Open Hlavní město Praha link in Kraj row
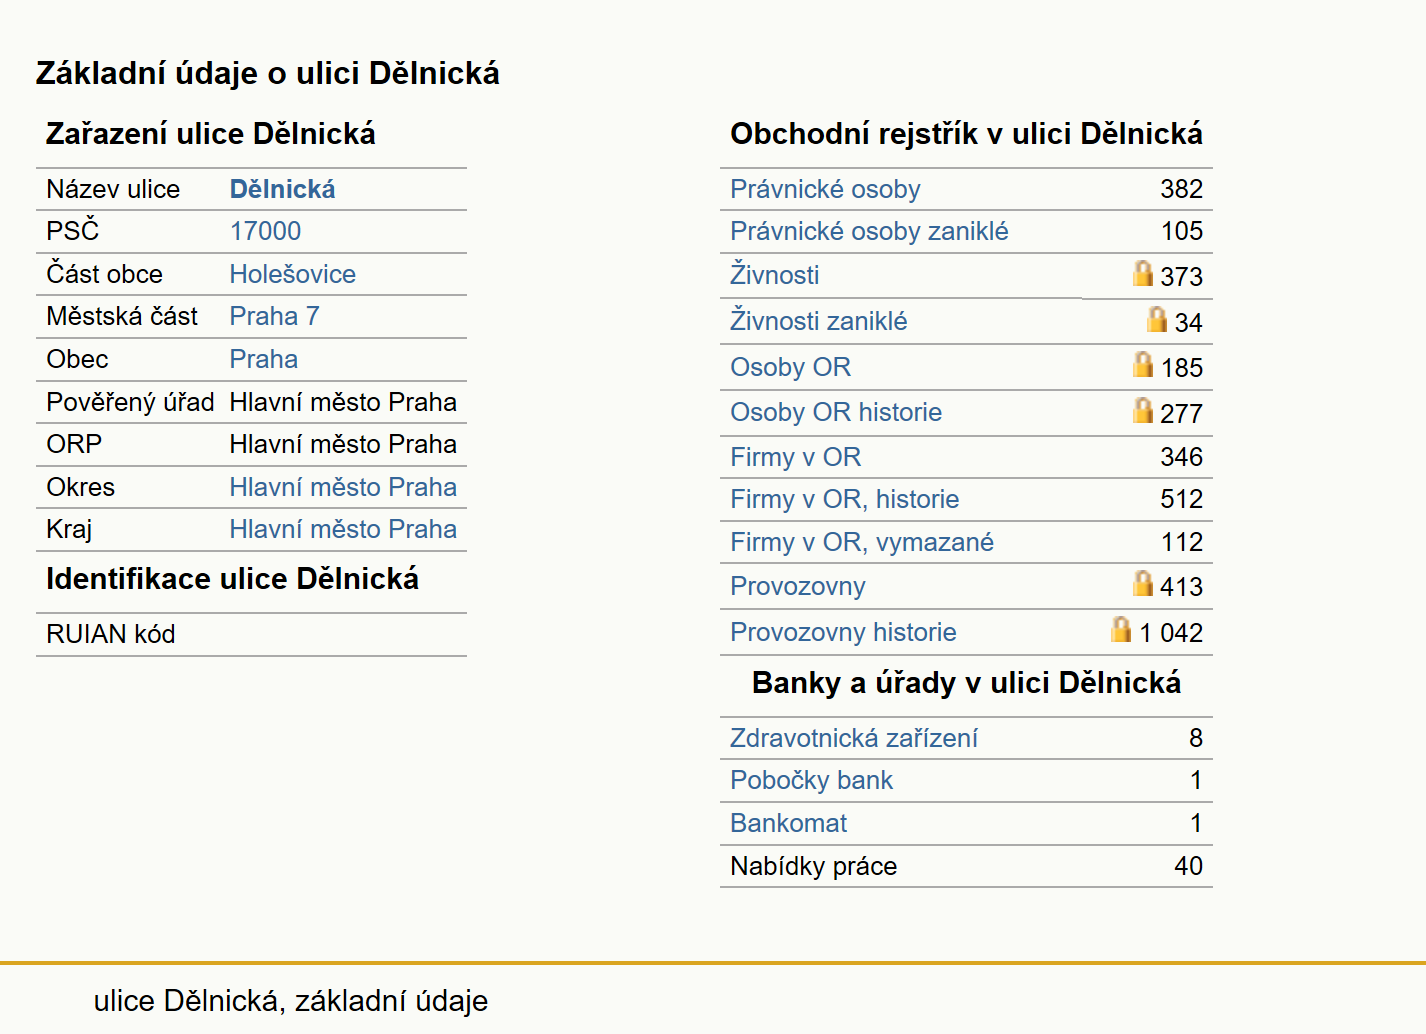Screen dimensions: 1426x1034 point(343,529)
